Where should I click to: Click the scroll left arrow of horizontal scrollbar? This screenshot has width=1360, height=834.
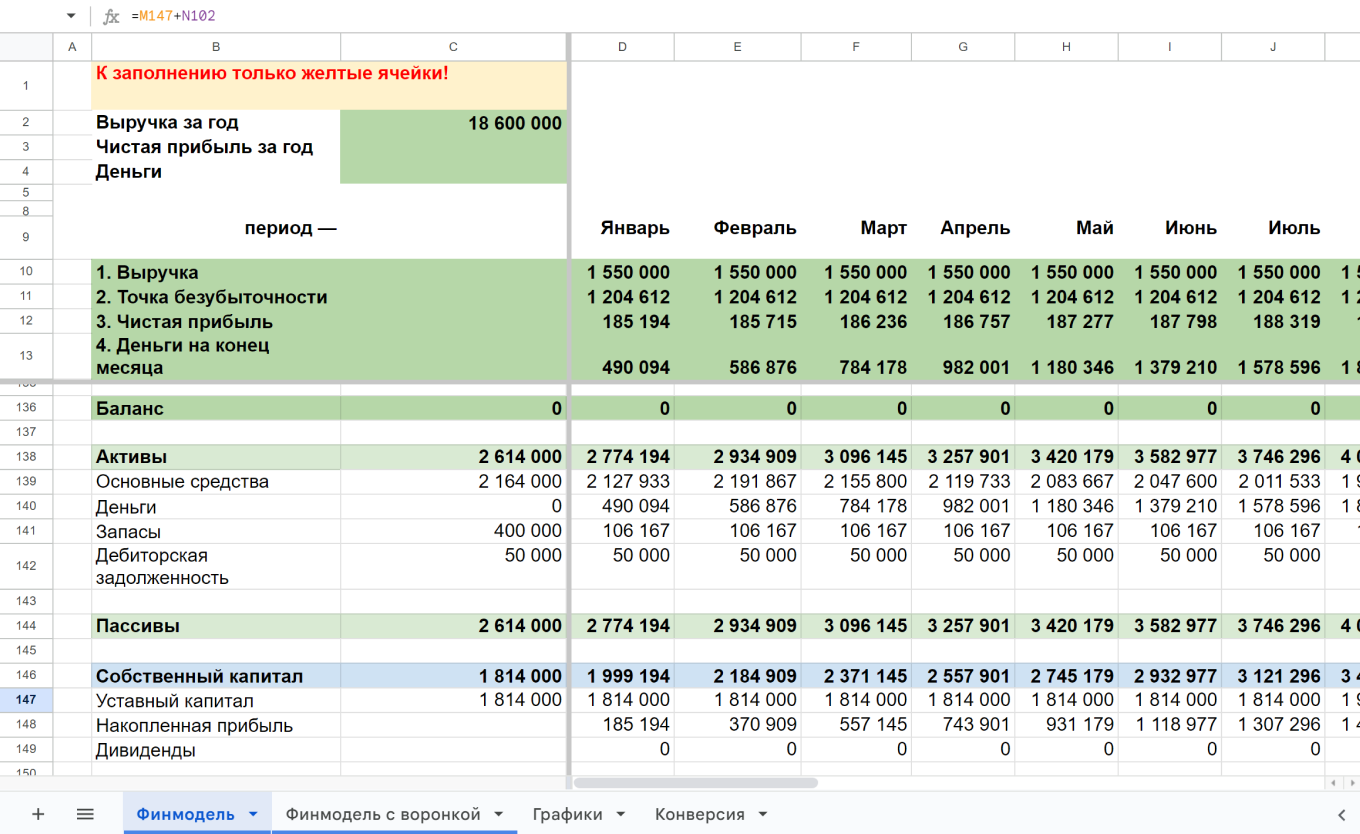(1332, 783)
